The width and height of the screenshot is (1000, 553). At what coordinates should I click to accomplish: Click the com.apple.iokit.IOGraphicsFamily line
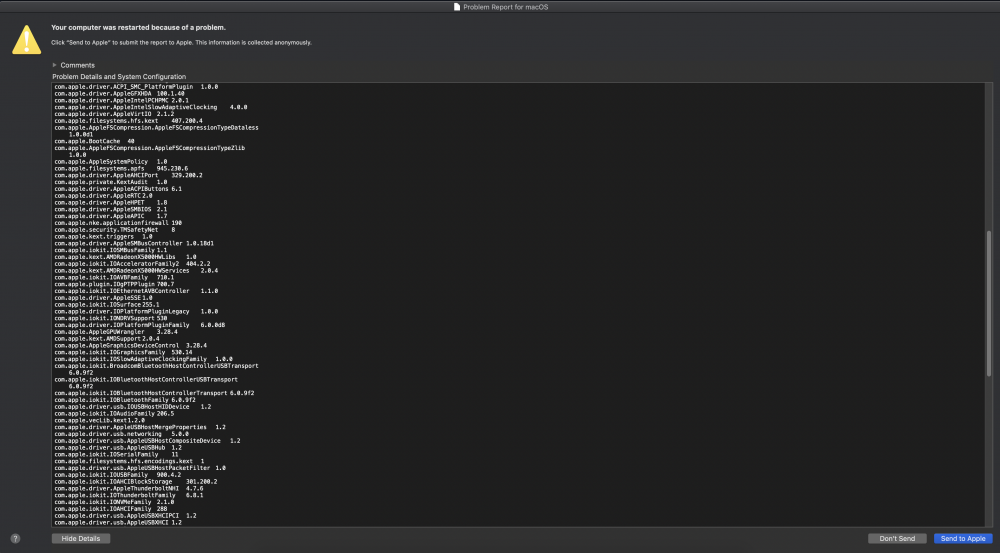123,352
